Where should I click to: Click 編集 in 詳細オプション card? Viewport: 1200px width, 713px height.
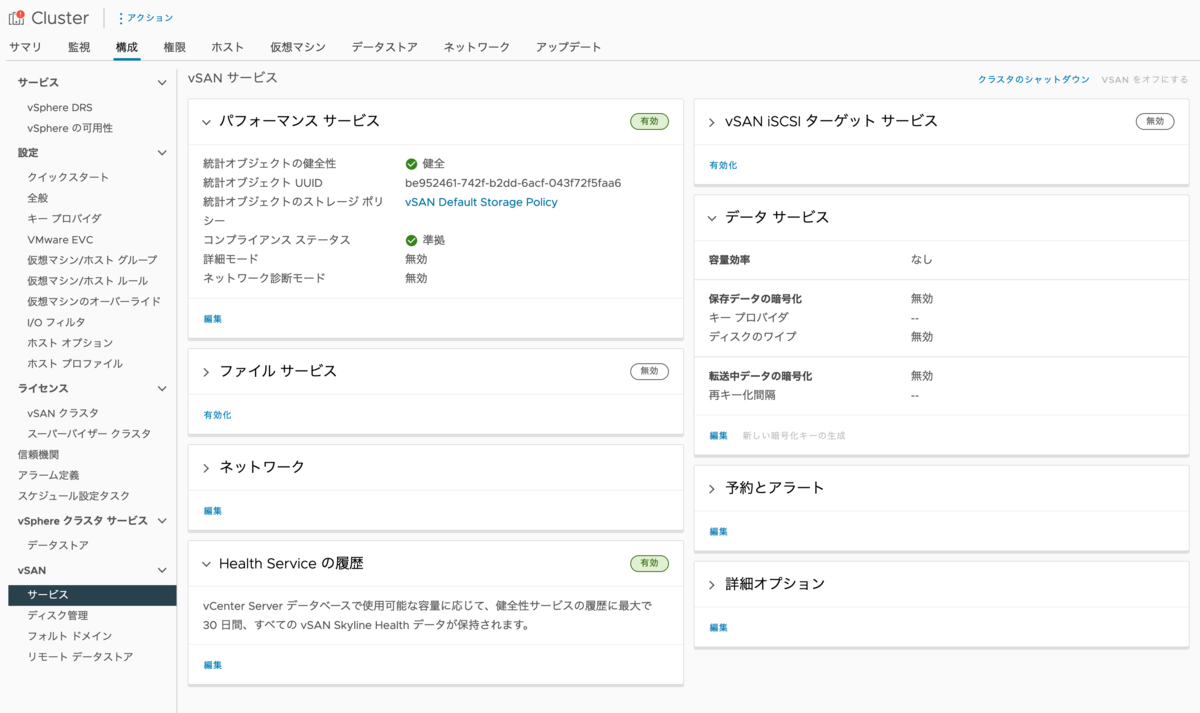(x=719, y=628)
